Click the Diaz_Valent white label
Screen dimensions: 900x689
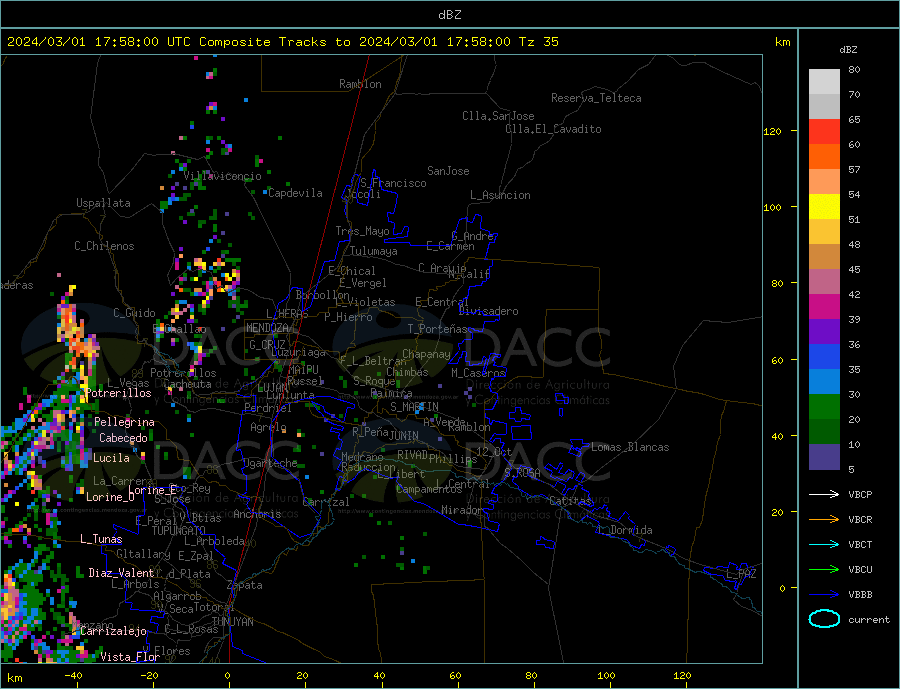point(121,573)
